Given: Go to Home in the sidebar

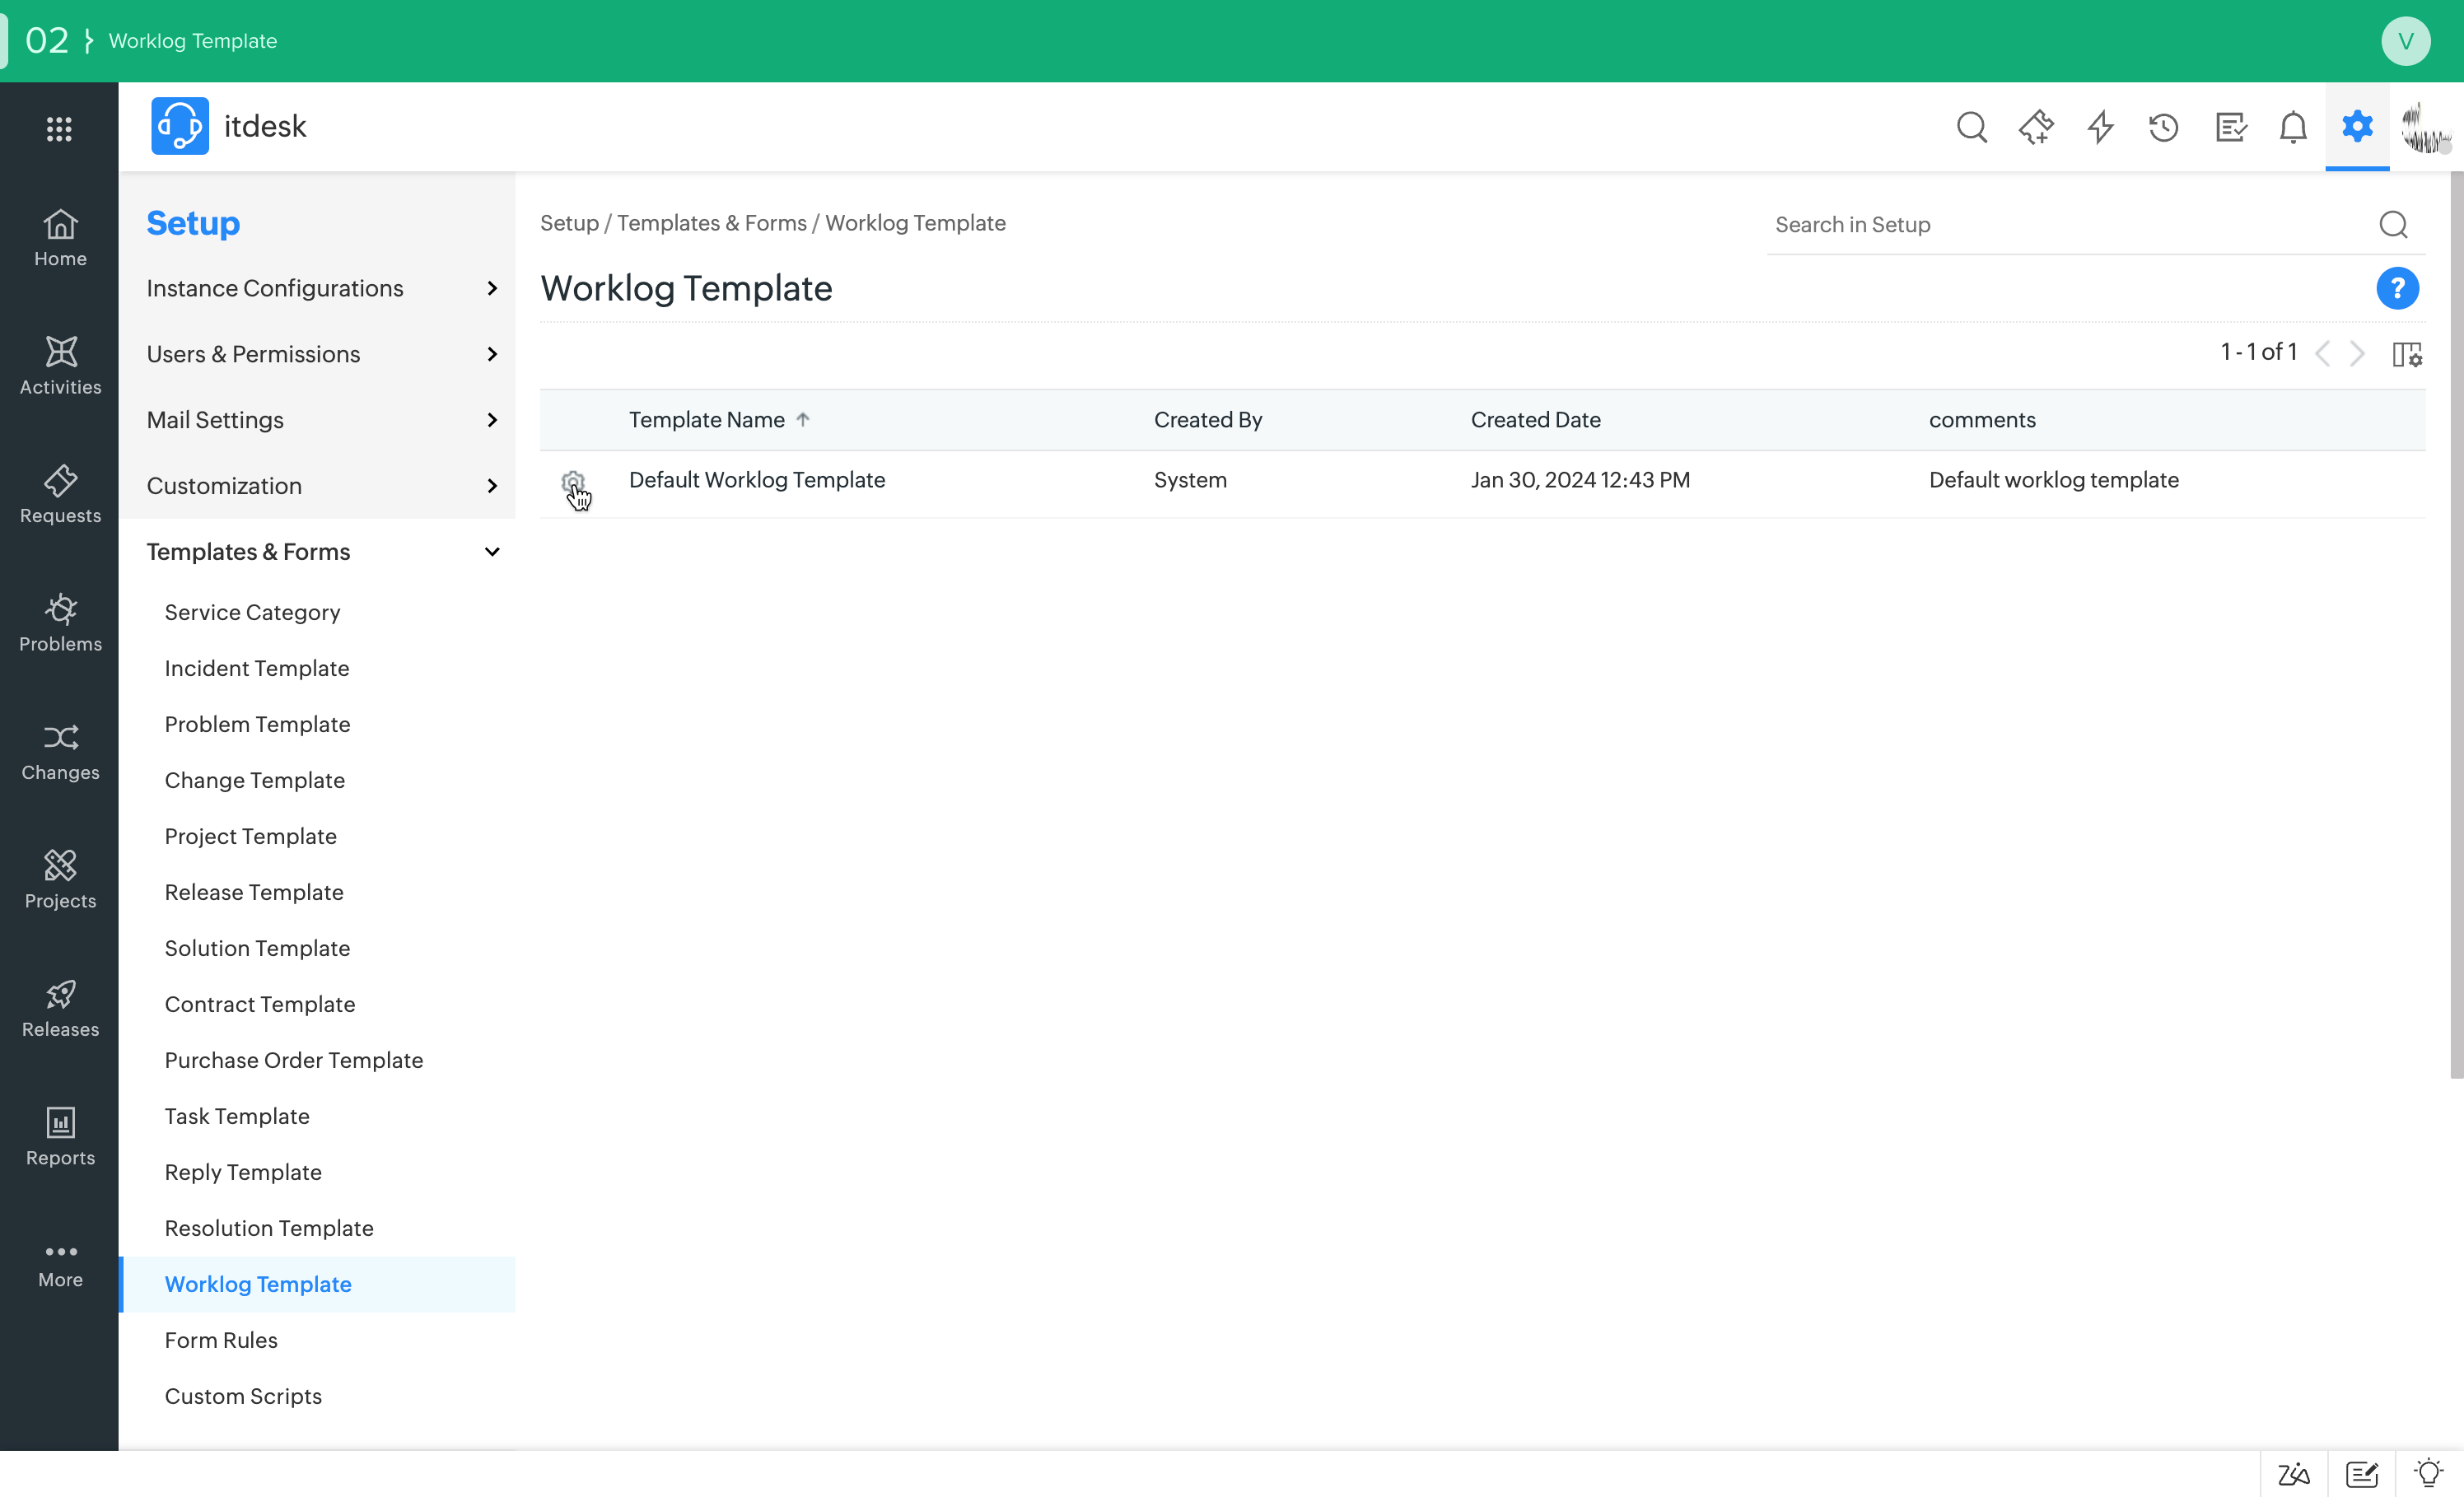Looking at the screenshot, I should click(x=60, y=238).
